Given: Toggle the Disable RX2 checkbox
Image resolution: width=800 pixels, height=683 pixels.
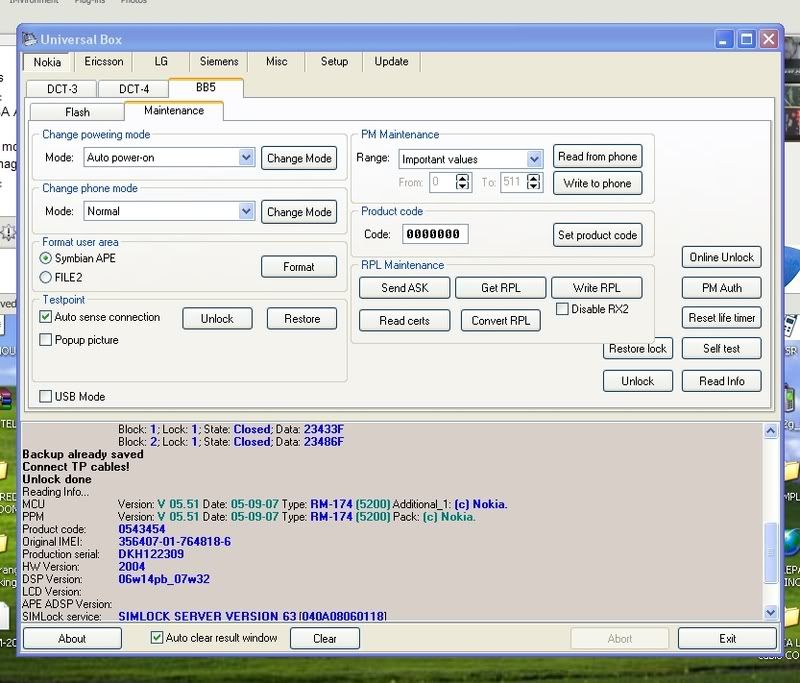Looking at the screenshot, I should pyautogui.click(x=562, y=309).
